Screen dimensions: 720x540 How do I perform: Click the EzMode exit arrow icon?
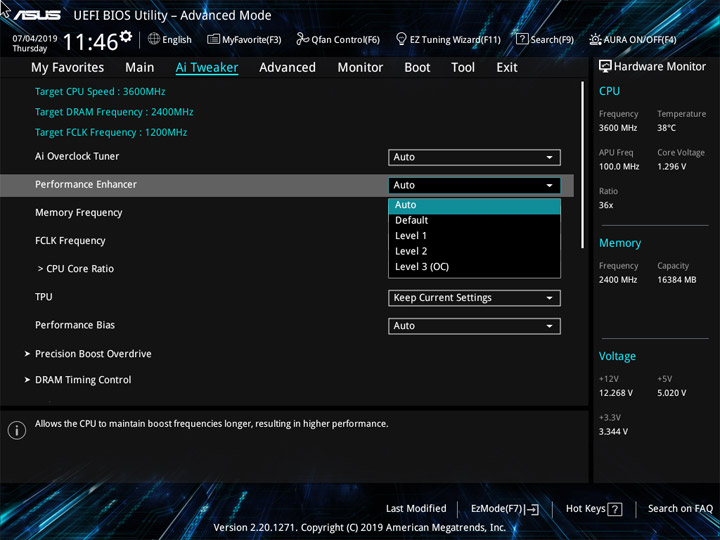tap(532, 509)
